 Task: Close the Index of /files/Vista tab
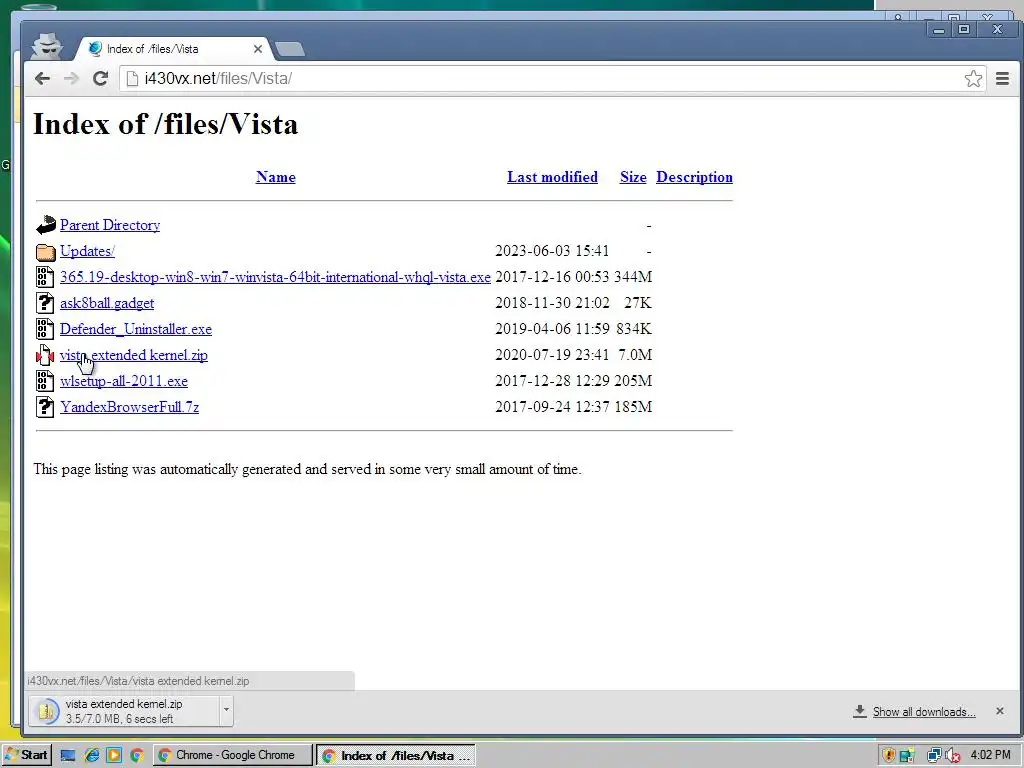[257, 49]
